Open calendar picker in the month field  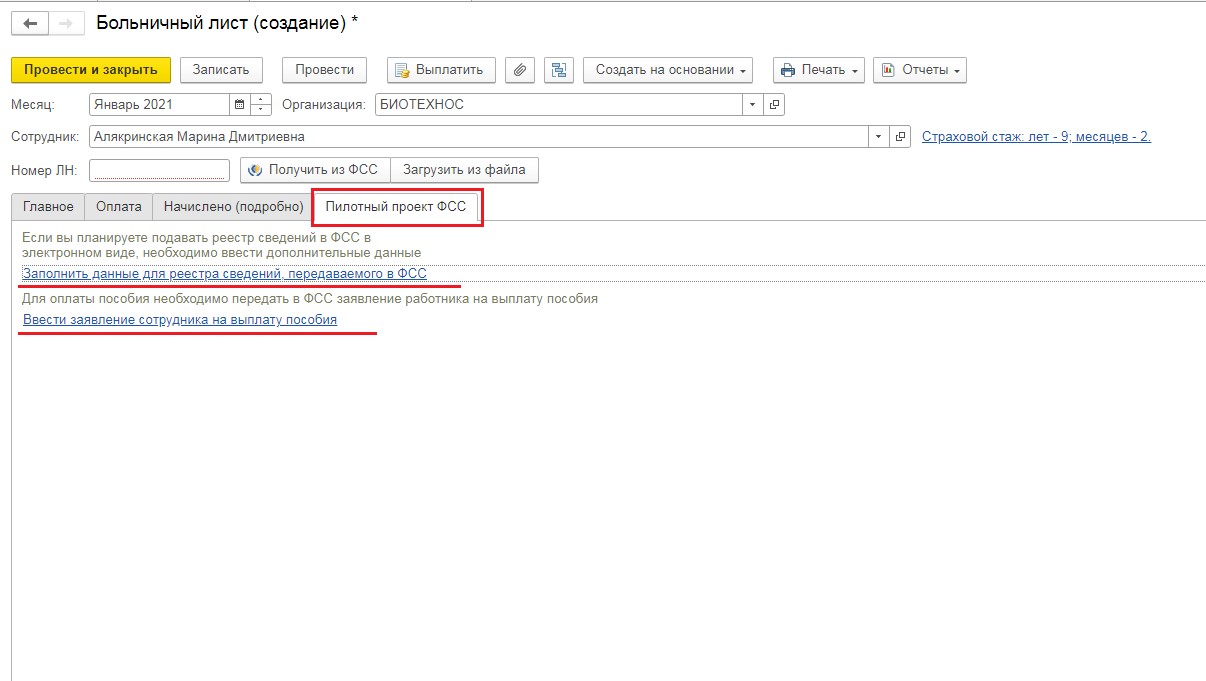(x=239, y=105)
